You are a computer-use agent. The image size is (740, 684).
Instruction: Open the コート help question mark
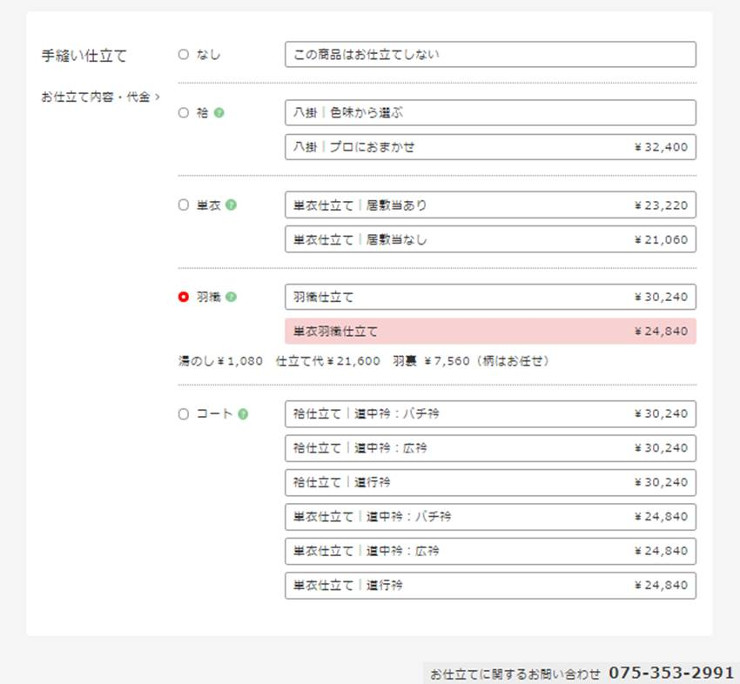[243, 414]
